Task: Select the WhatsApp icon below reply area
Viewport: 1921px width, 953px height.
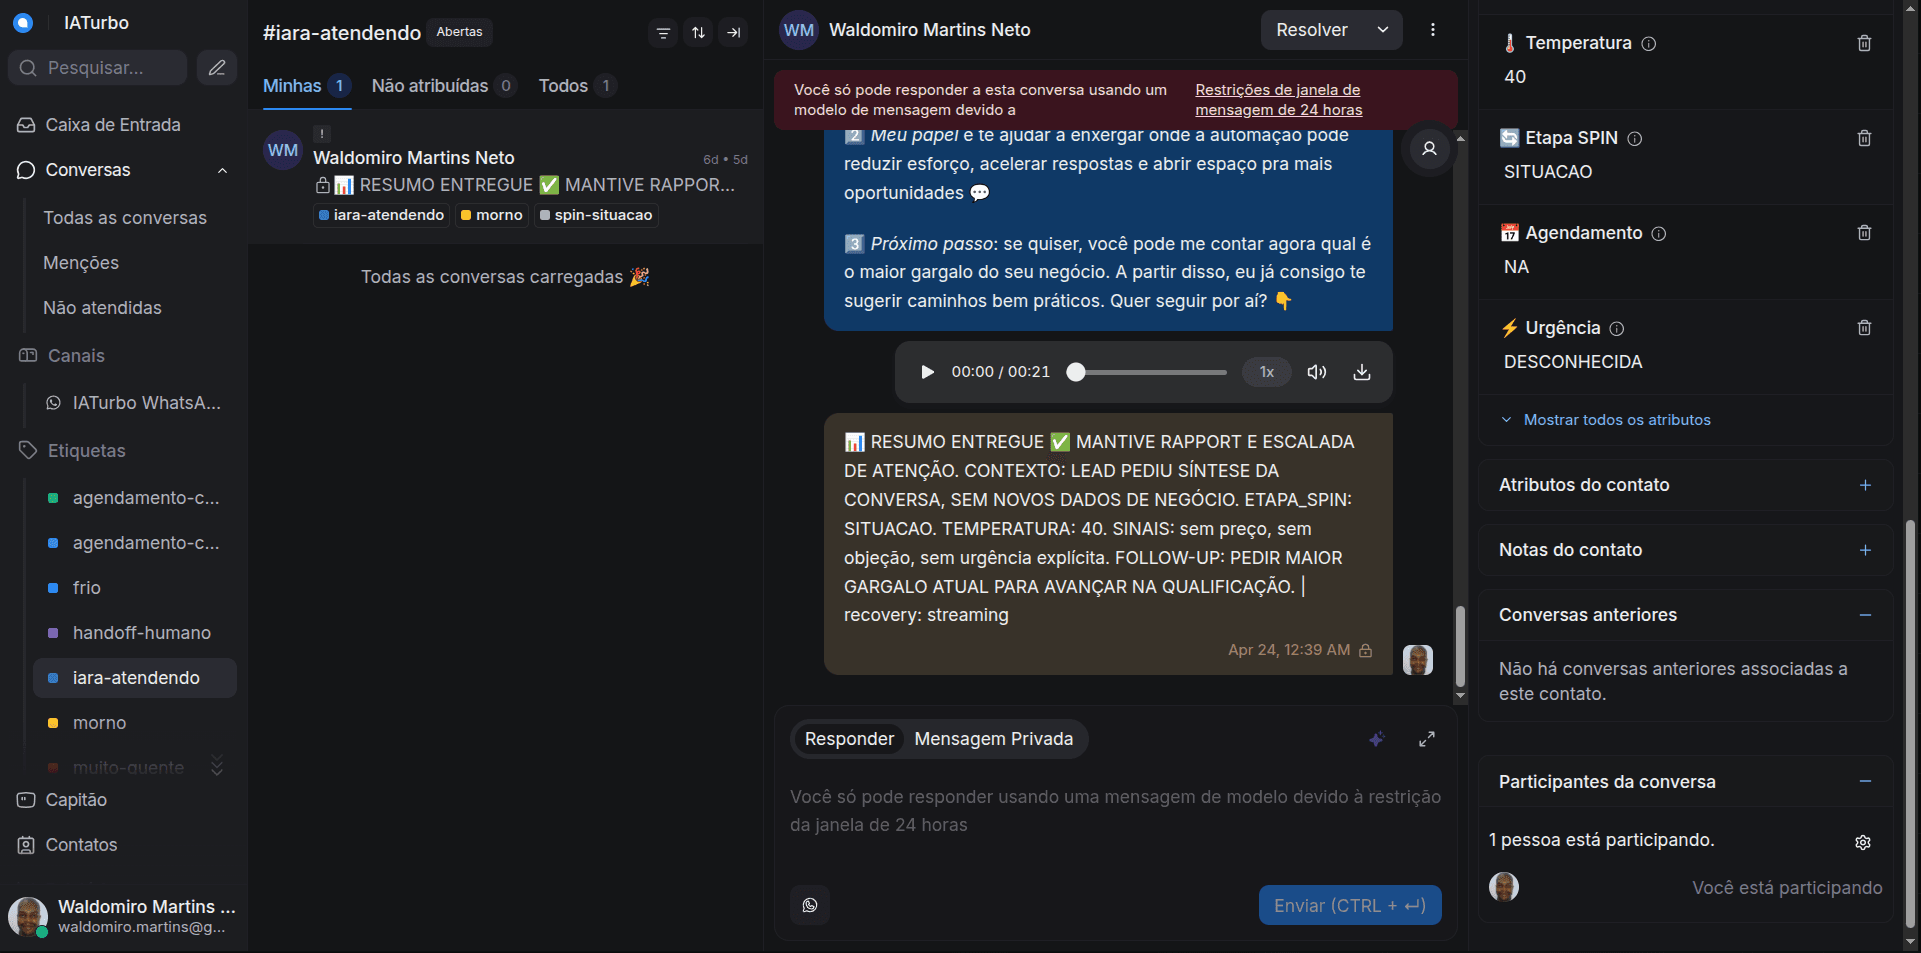Action: click(809, 905)
